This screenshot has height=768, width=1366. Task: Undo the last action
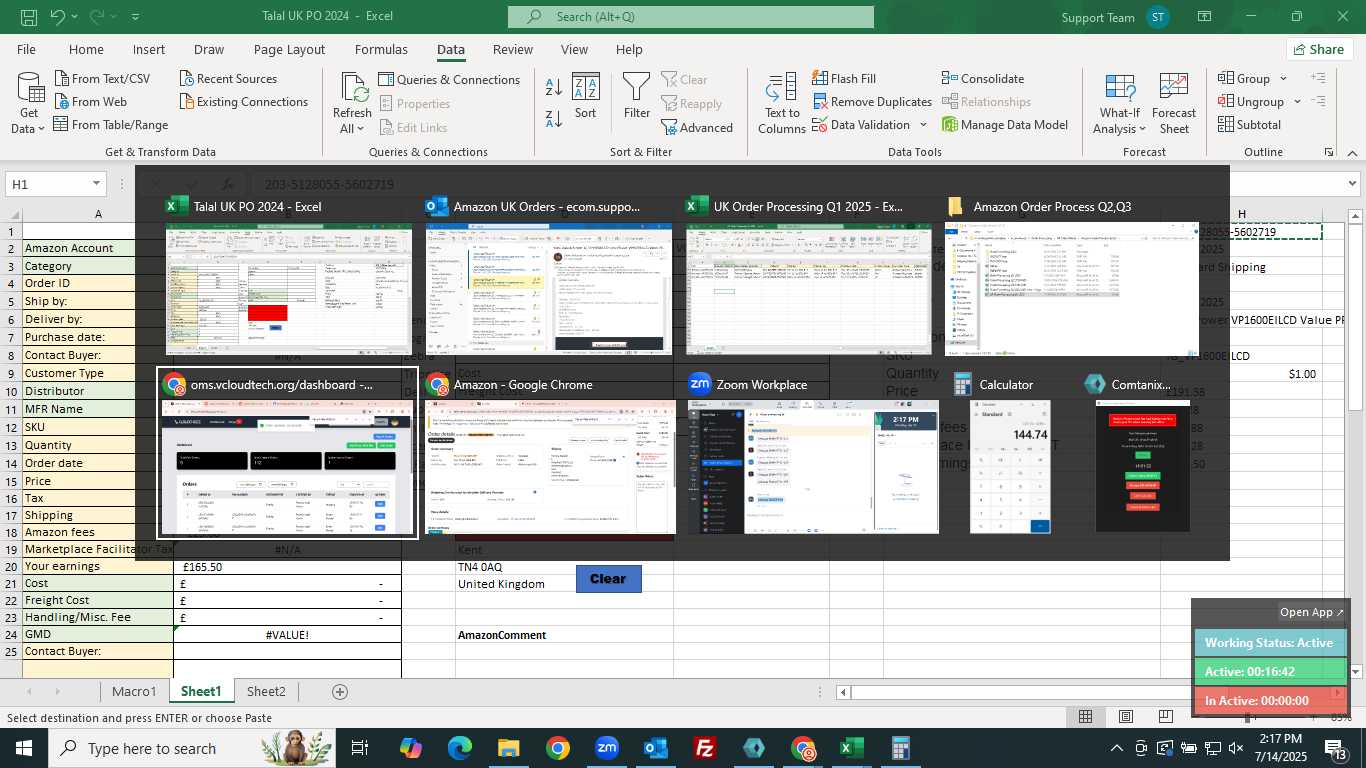tap(57, 17)
